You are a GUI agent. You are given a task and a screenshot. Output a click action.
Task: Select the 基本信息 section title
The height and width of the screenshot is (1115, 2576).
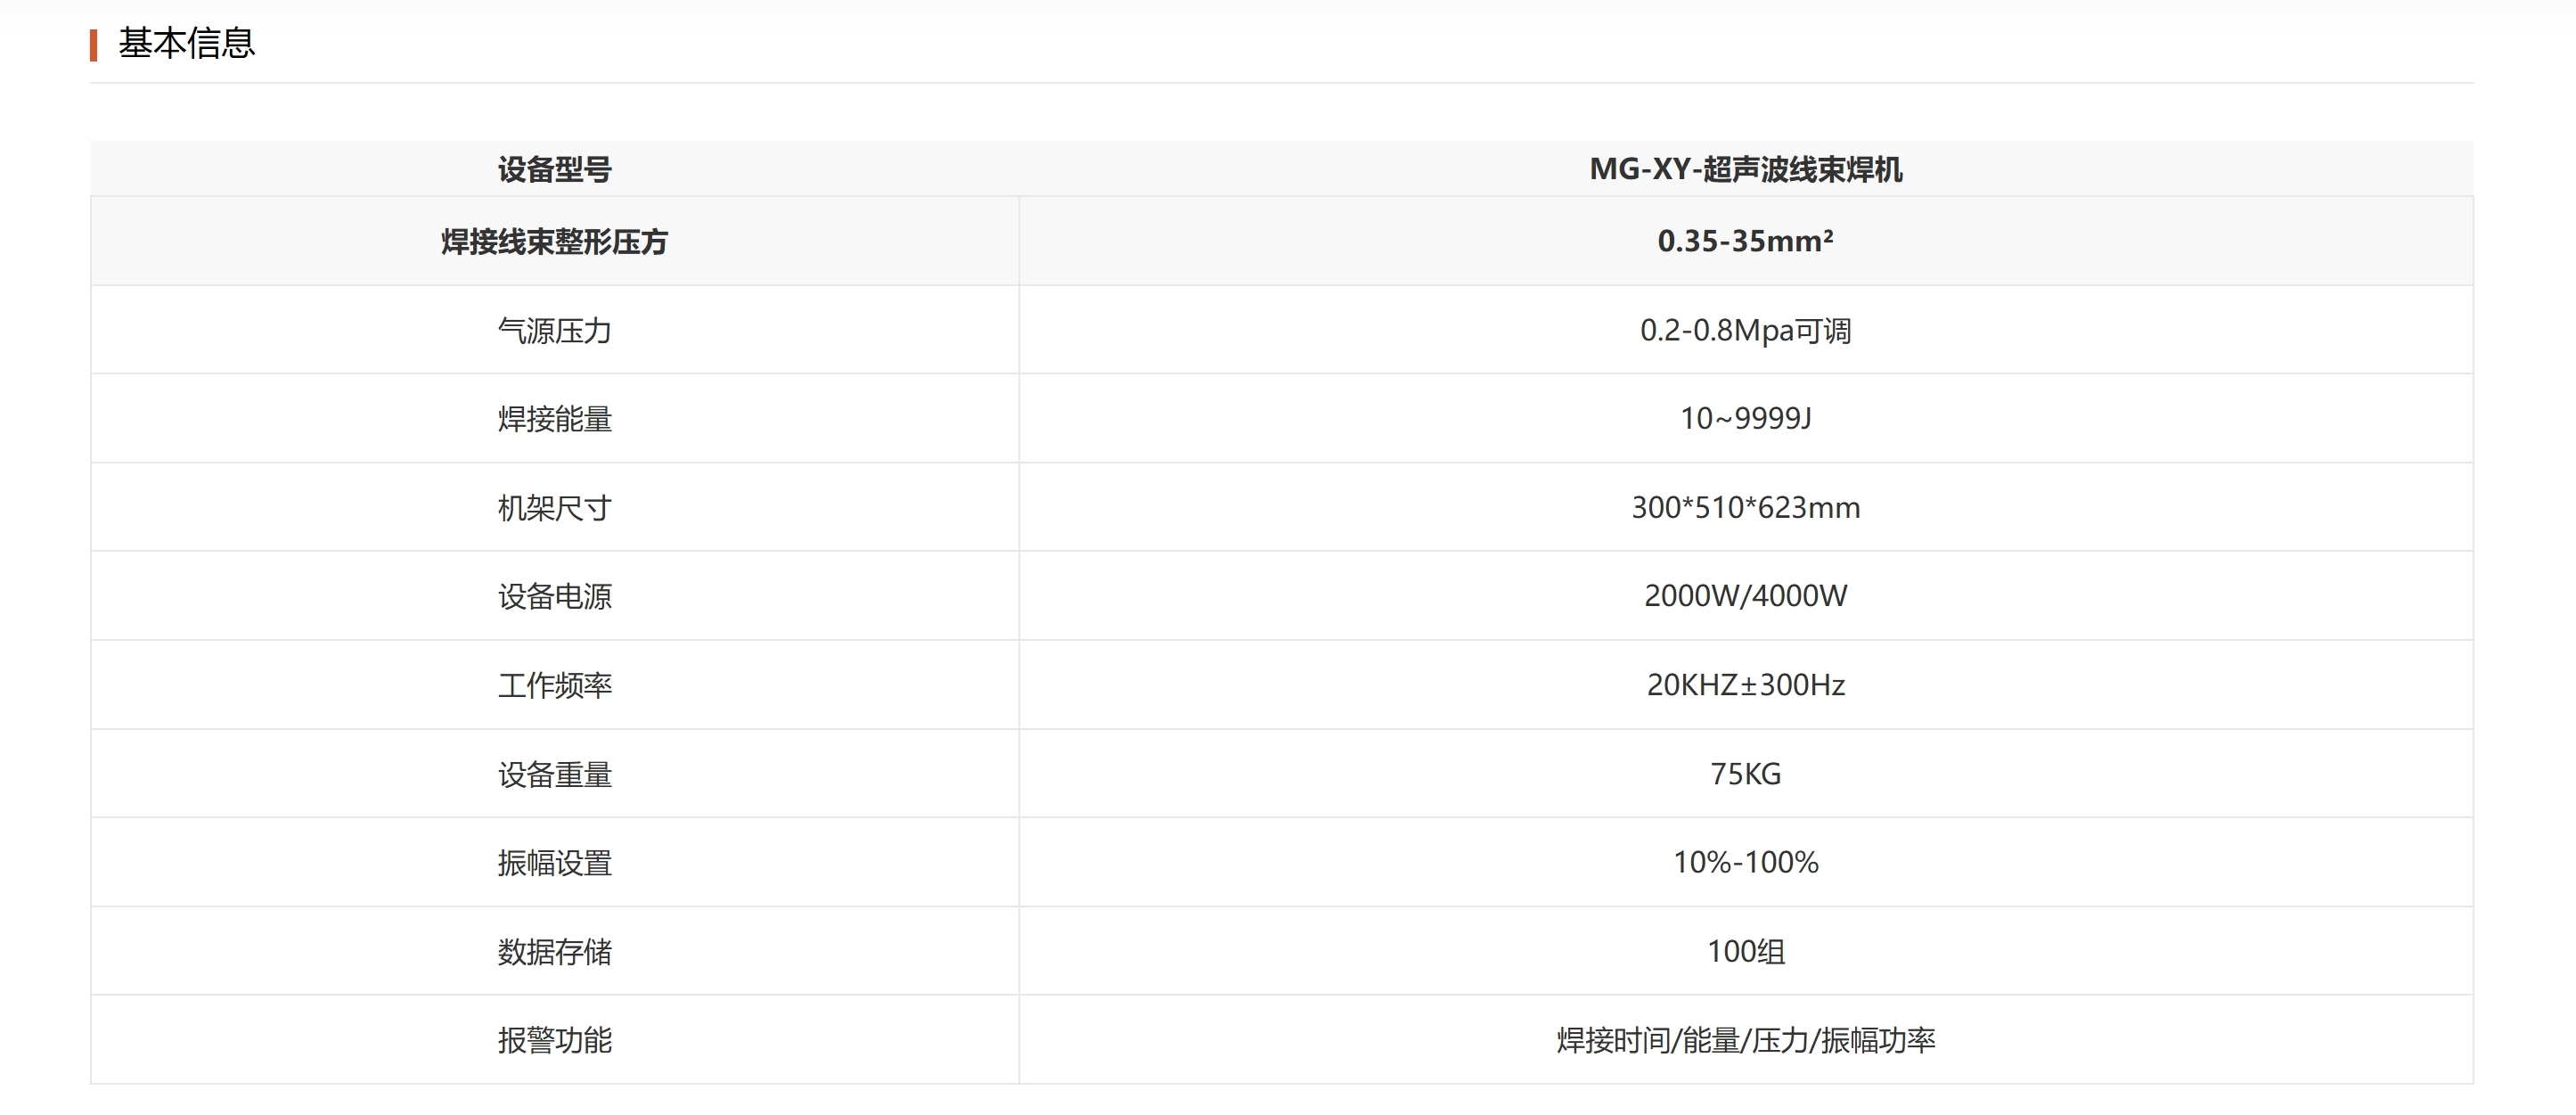click(x=186, y=44)
